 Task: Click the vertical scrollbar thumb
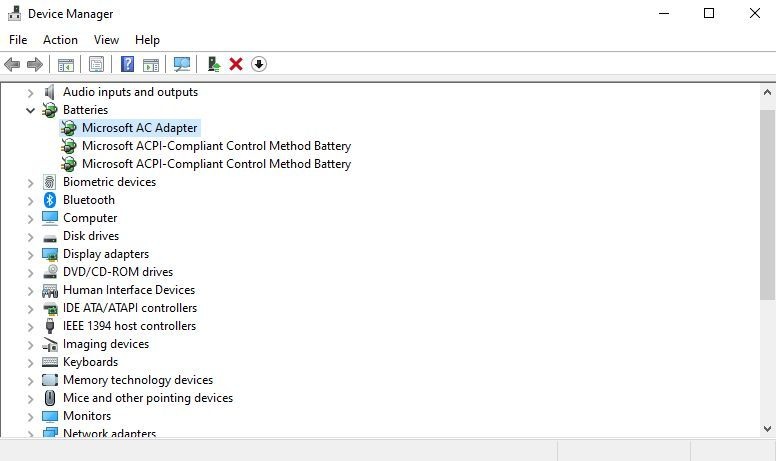pyautogui.click(x=768, y=205)
